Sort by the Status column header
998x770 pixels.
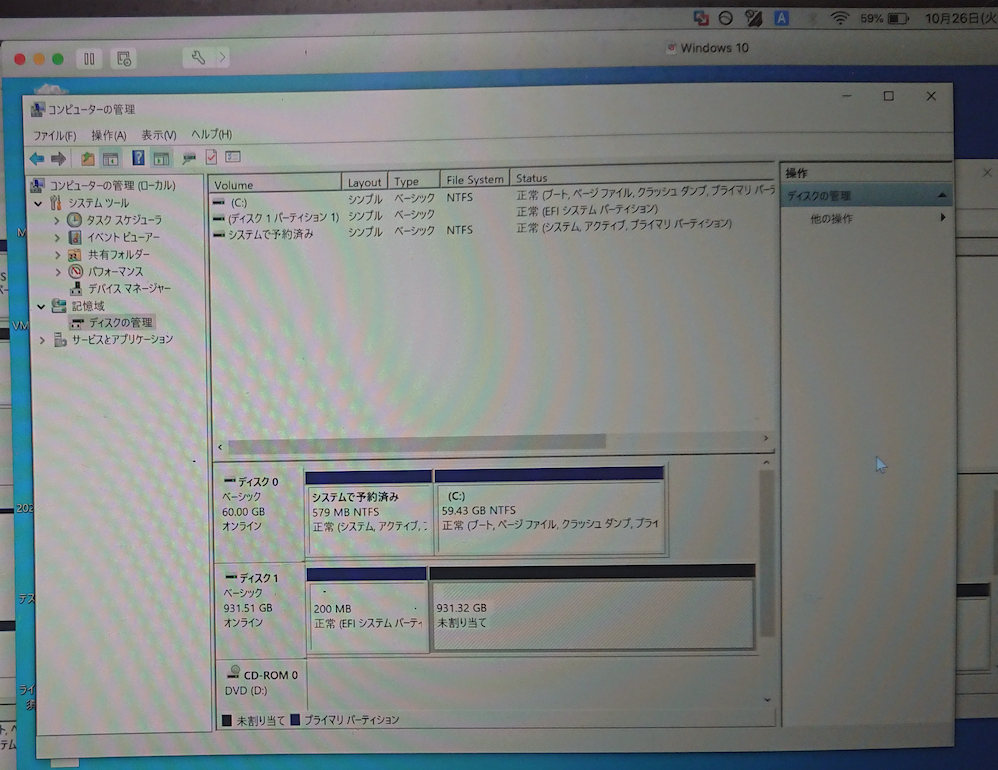tap(643, 178)
